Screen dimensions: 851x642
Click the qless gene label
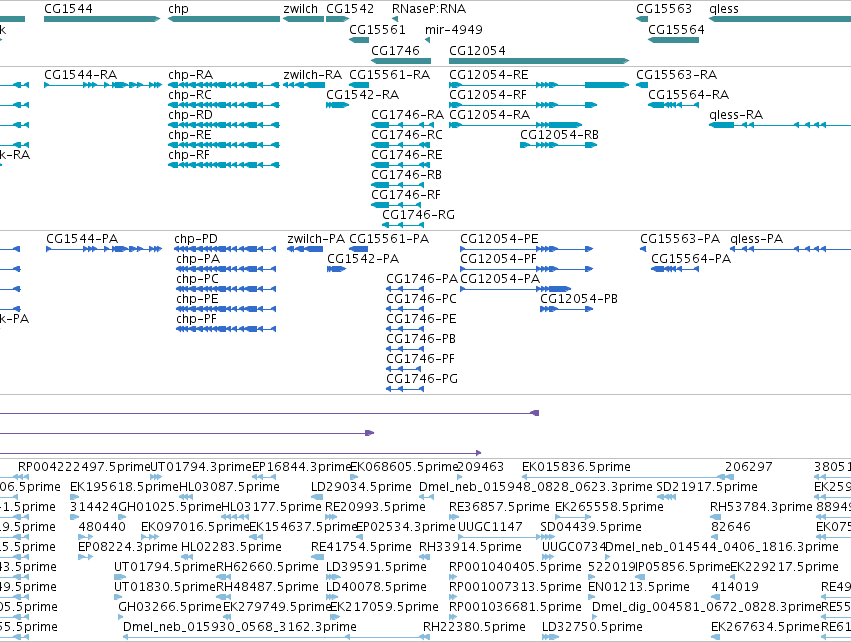click(724, 9)
